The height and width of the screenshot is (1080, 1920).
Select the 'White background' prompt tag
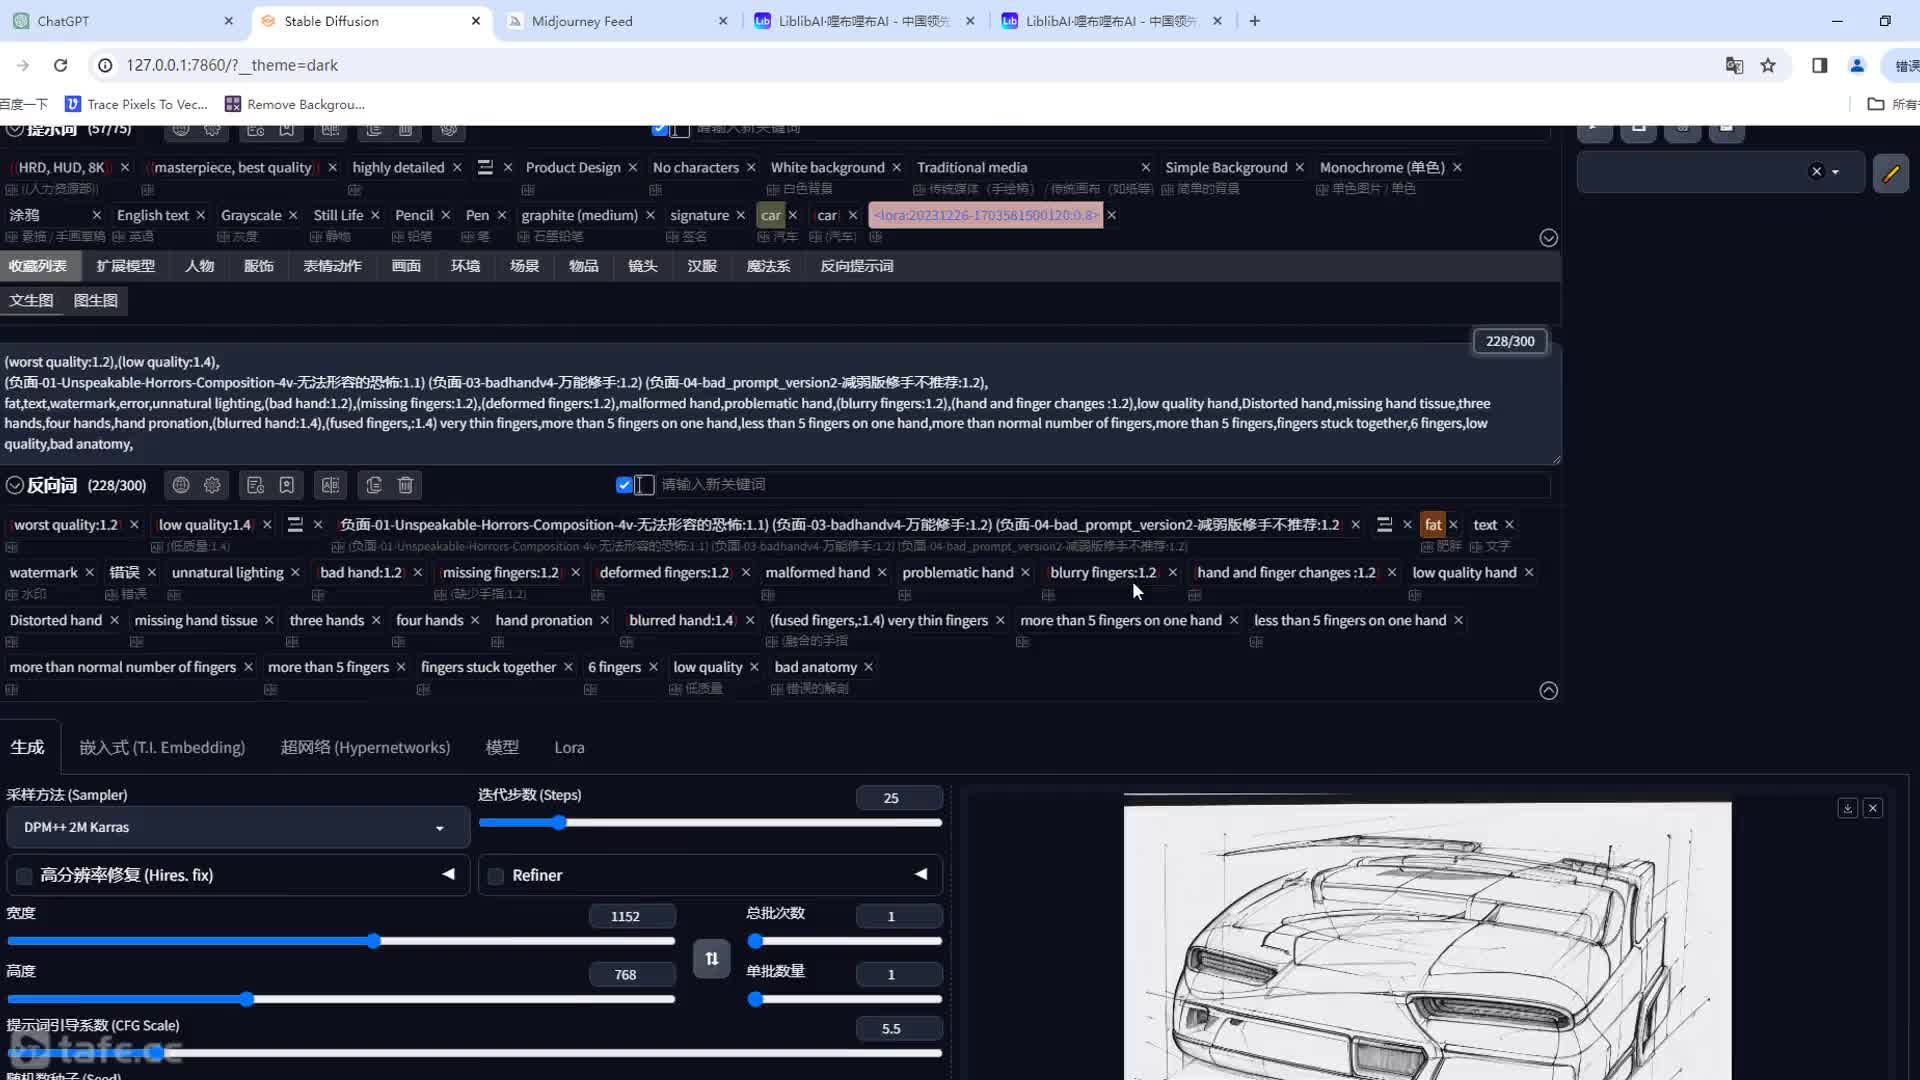tap(827, 168)
